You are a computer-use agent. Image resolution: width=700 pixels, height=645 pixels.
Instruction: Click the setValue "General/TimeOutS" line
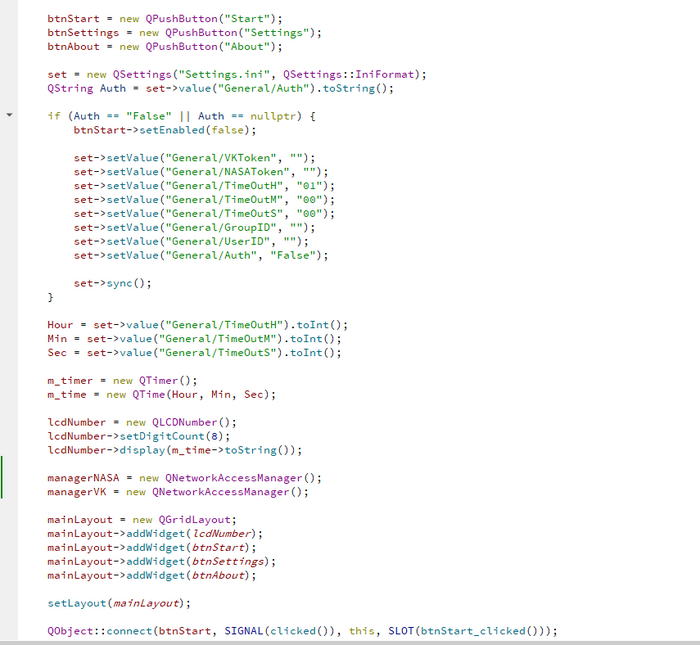click(x=204, y=213)
